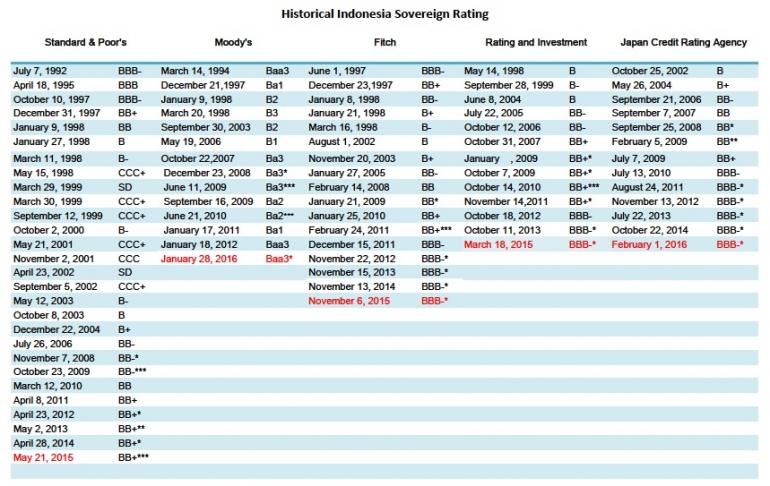This screenshot has width=770, height=486.
Task: Click the red date 'November 6, 2015'
Action: coord(349,300)
